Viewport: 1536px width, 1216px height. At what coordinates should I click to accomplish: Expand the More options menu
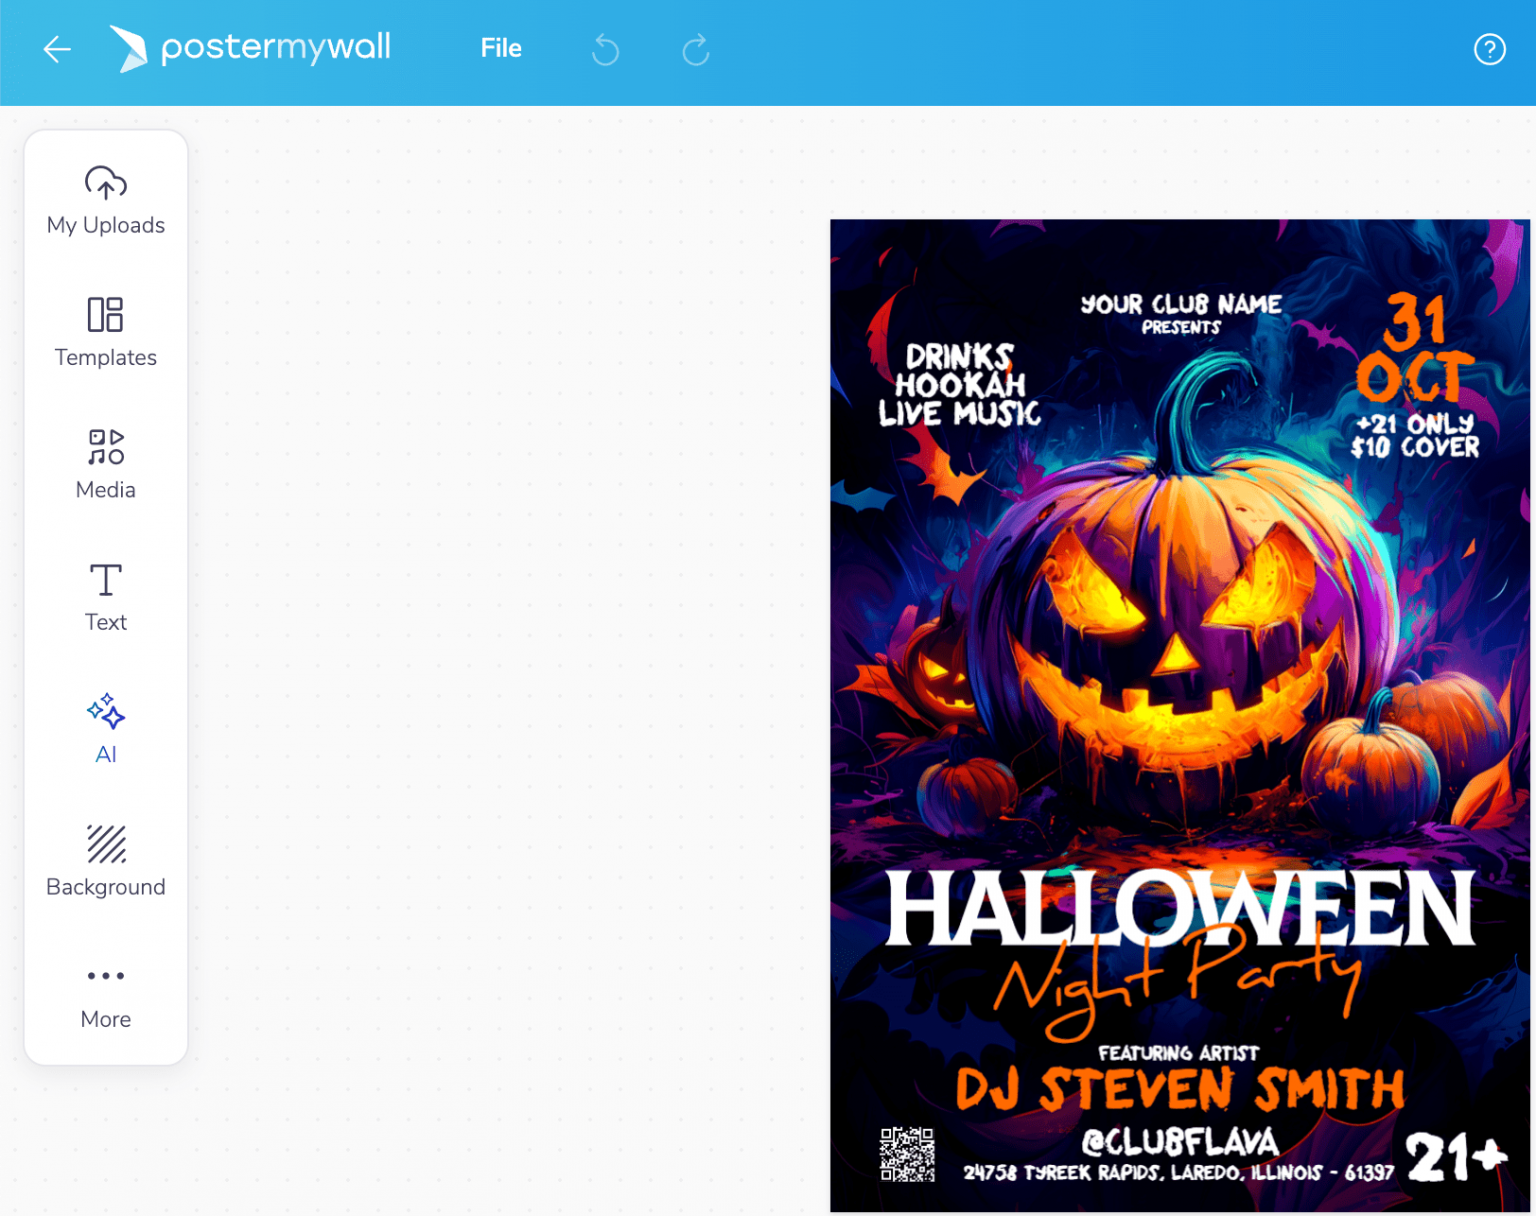point(106,995)
